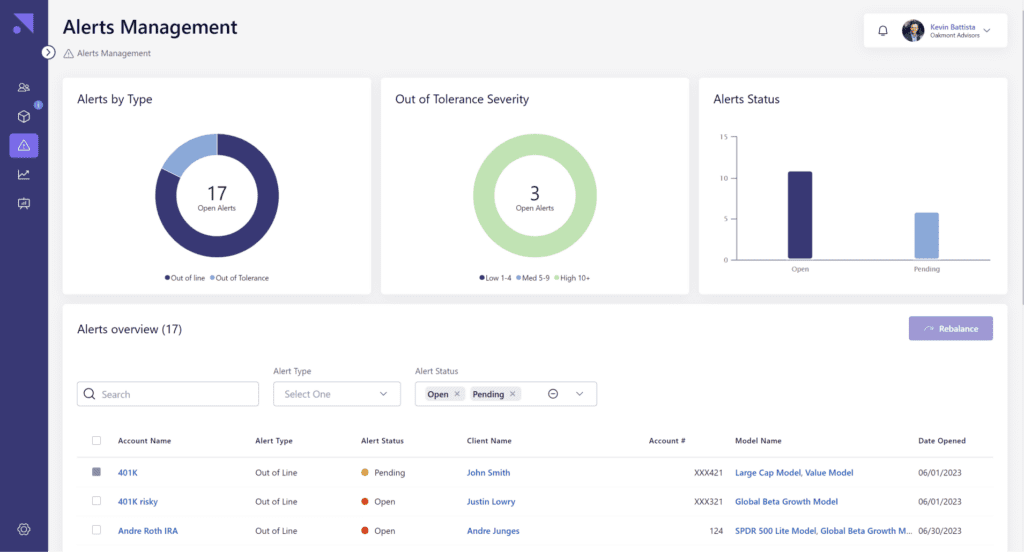Open the models cube sidebar icon
1024x552 pixels.
[24, 117]
